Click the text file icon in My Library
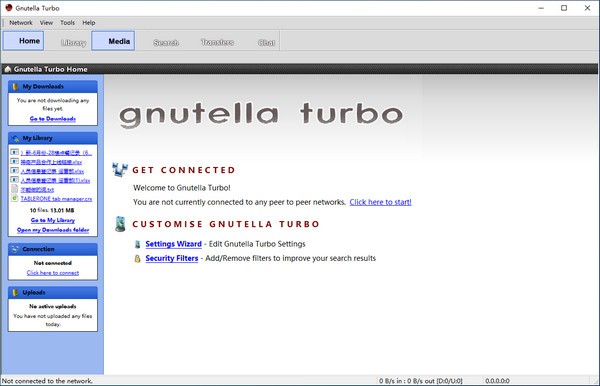600x386 pixels. pos(15,189)
